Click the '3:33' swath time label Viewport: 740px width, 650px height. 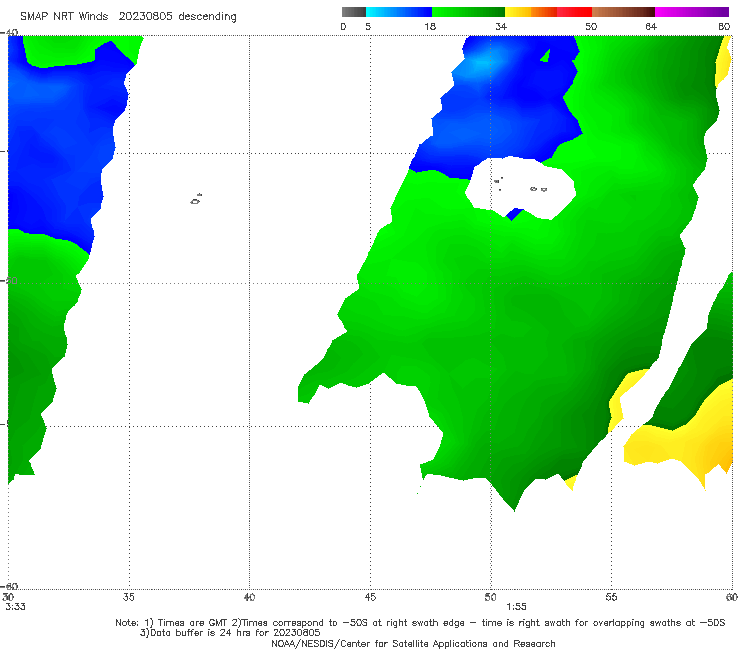15,607
